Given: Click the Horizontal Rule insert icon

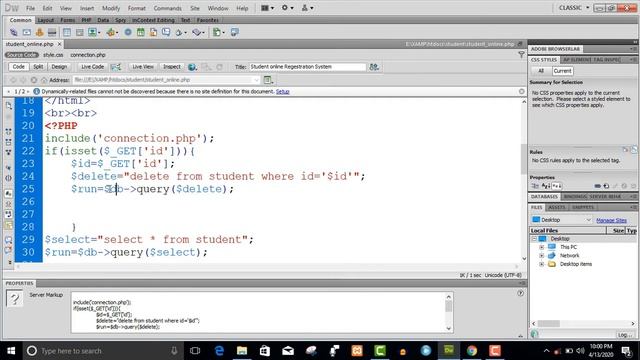Looking at the screenshot, I should 52,32.
